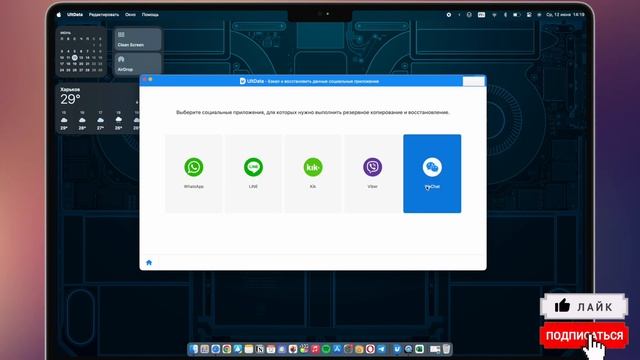The image size is (640, 360).
Task: Go back via the blue home icon
Action: [149, 262]
